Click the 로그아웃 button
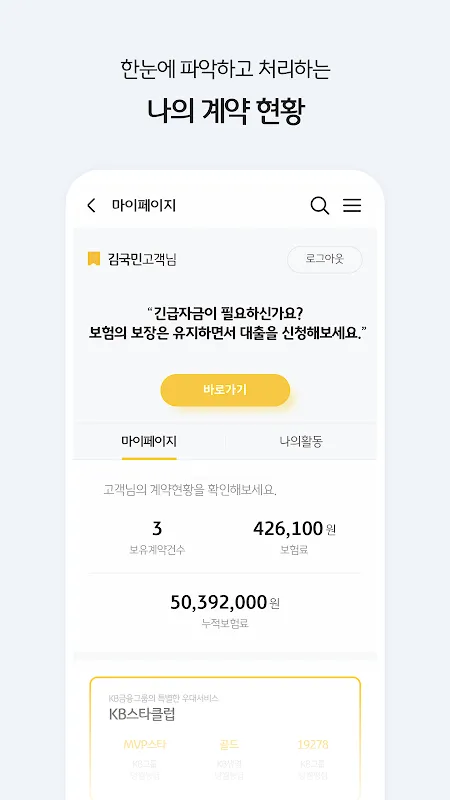 pos(325,259)
